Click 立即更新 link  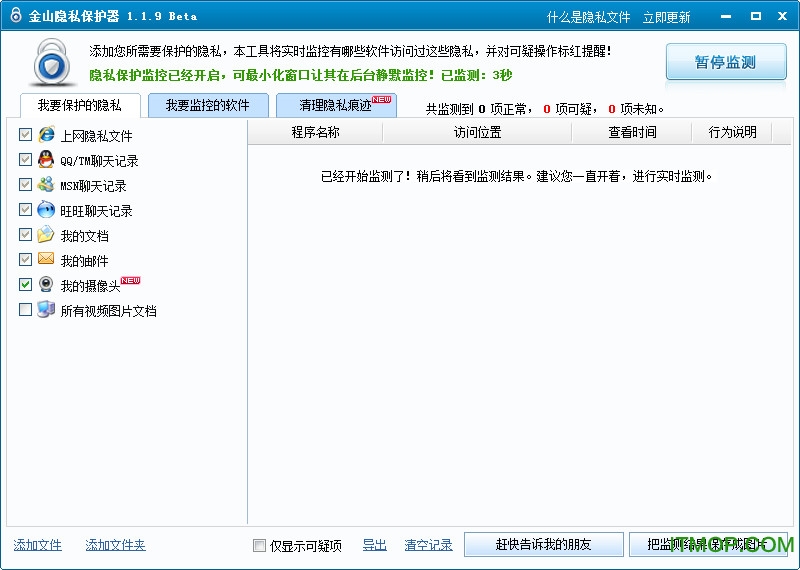(666, 17)
